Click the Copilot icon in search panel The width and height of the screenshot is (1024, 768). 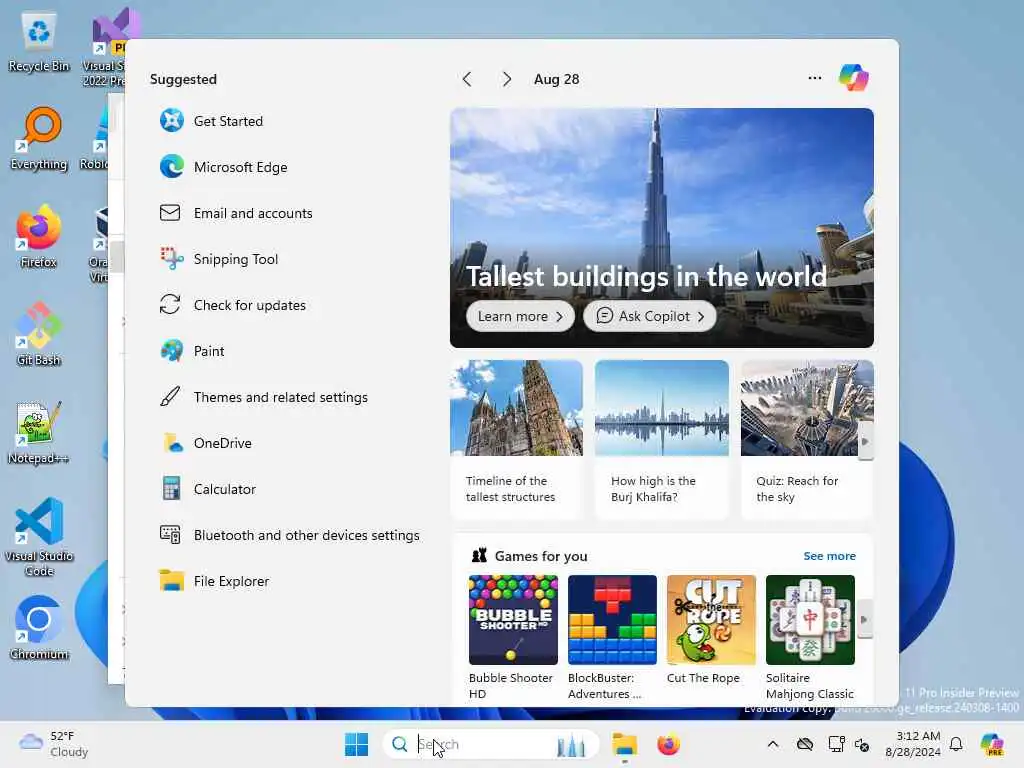coord(854,78)
